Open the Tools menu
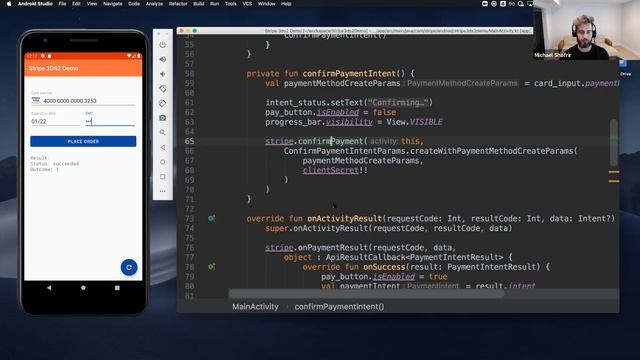Screen dimensions: 640x360 231,4
